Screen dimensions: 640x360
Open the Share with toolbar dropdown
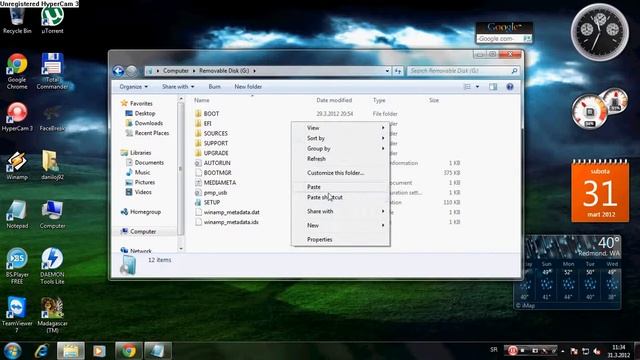(178, 87)
